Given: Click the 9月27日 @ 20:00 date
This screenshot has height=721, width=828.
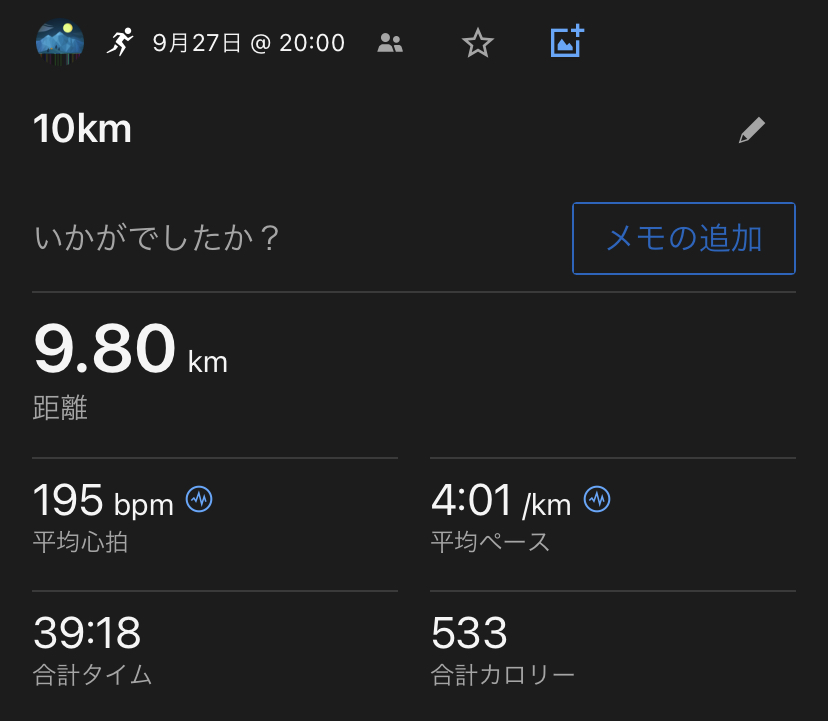Looking at the screenshot, I should pyautogui.click(x=249, y=43).
